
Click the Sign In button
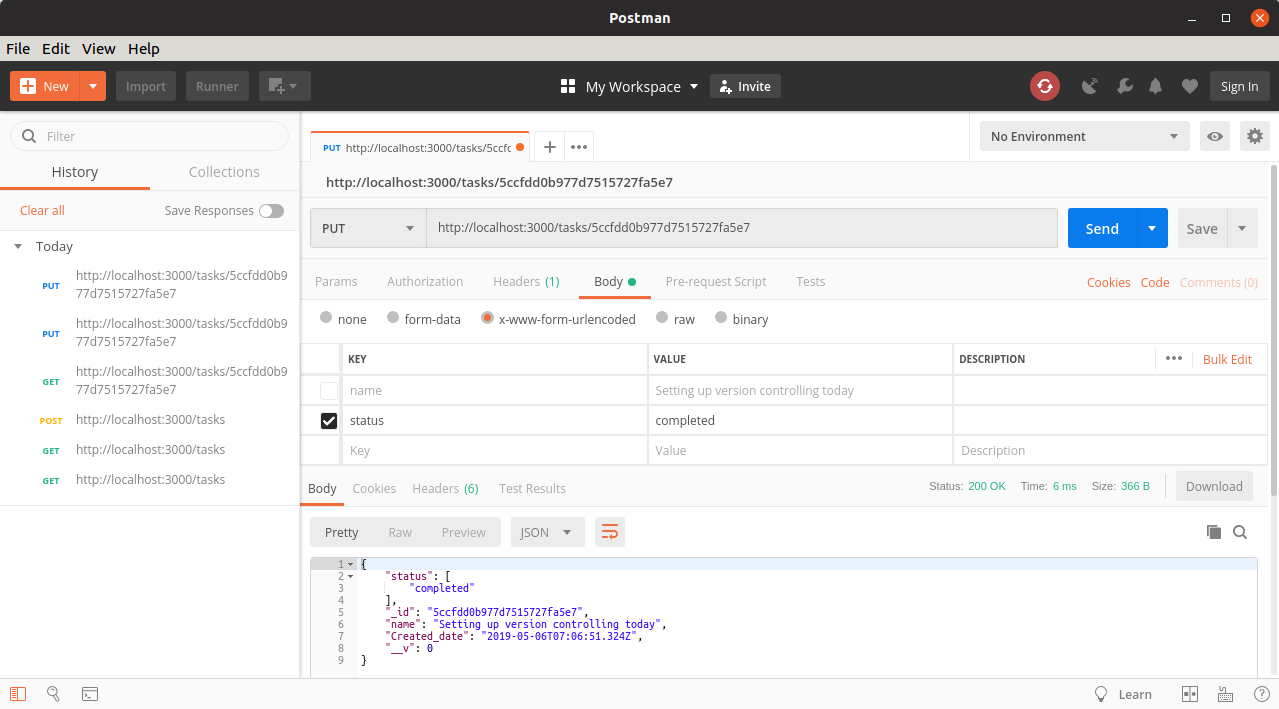(1240, 86)
